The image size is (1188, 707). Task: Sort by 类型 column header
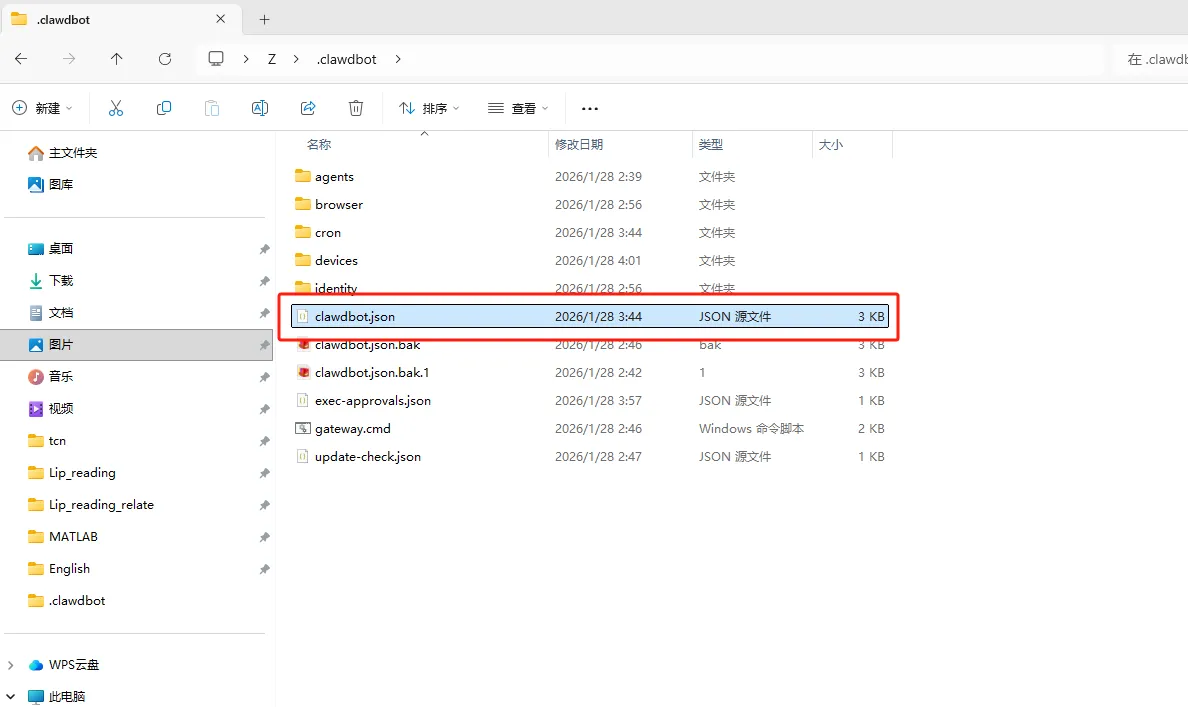point(711,144)
